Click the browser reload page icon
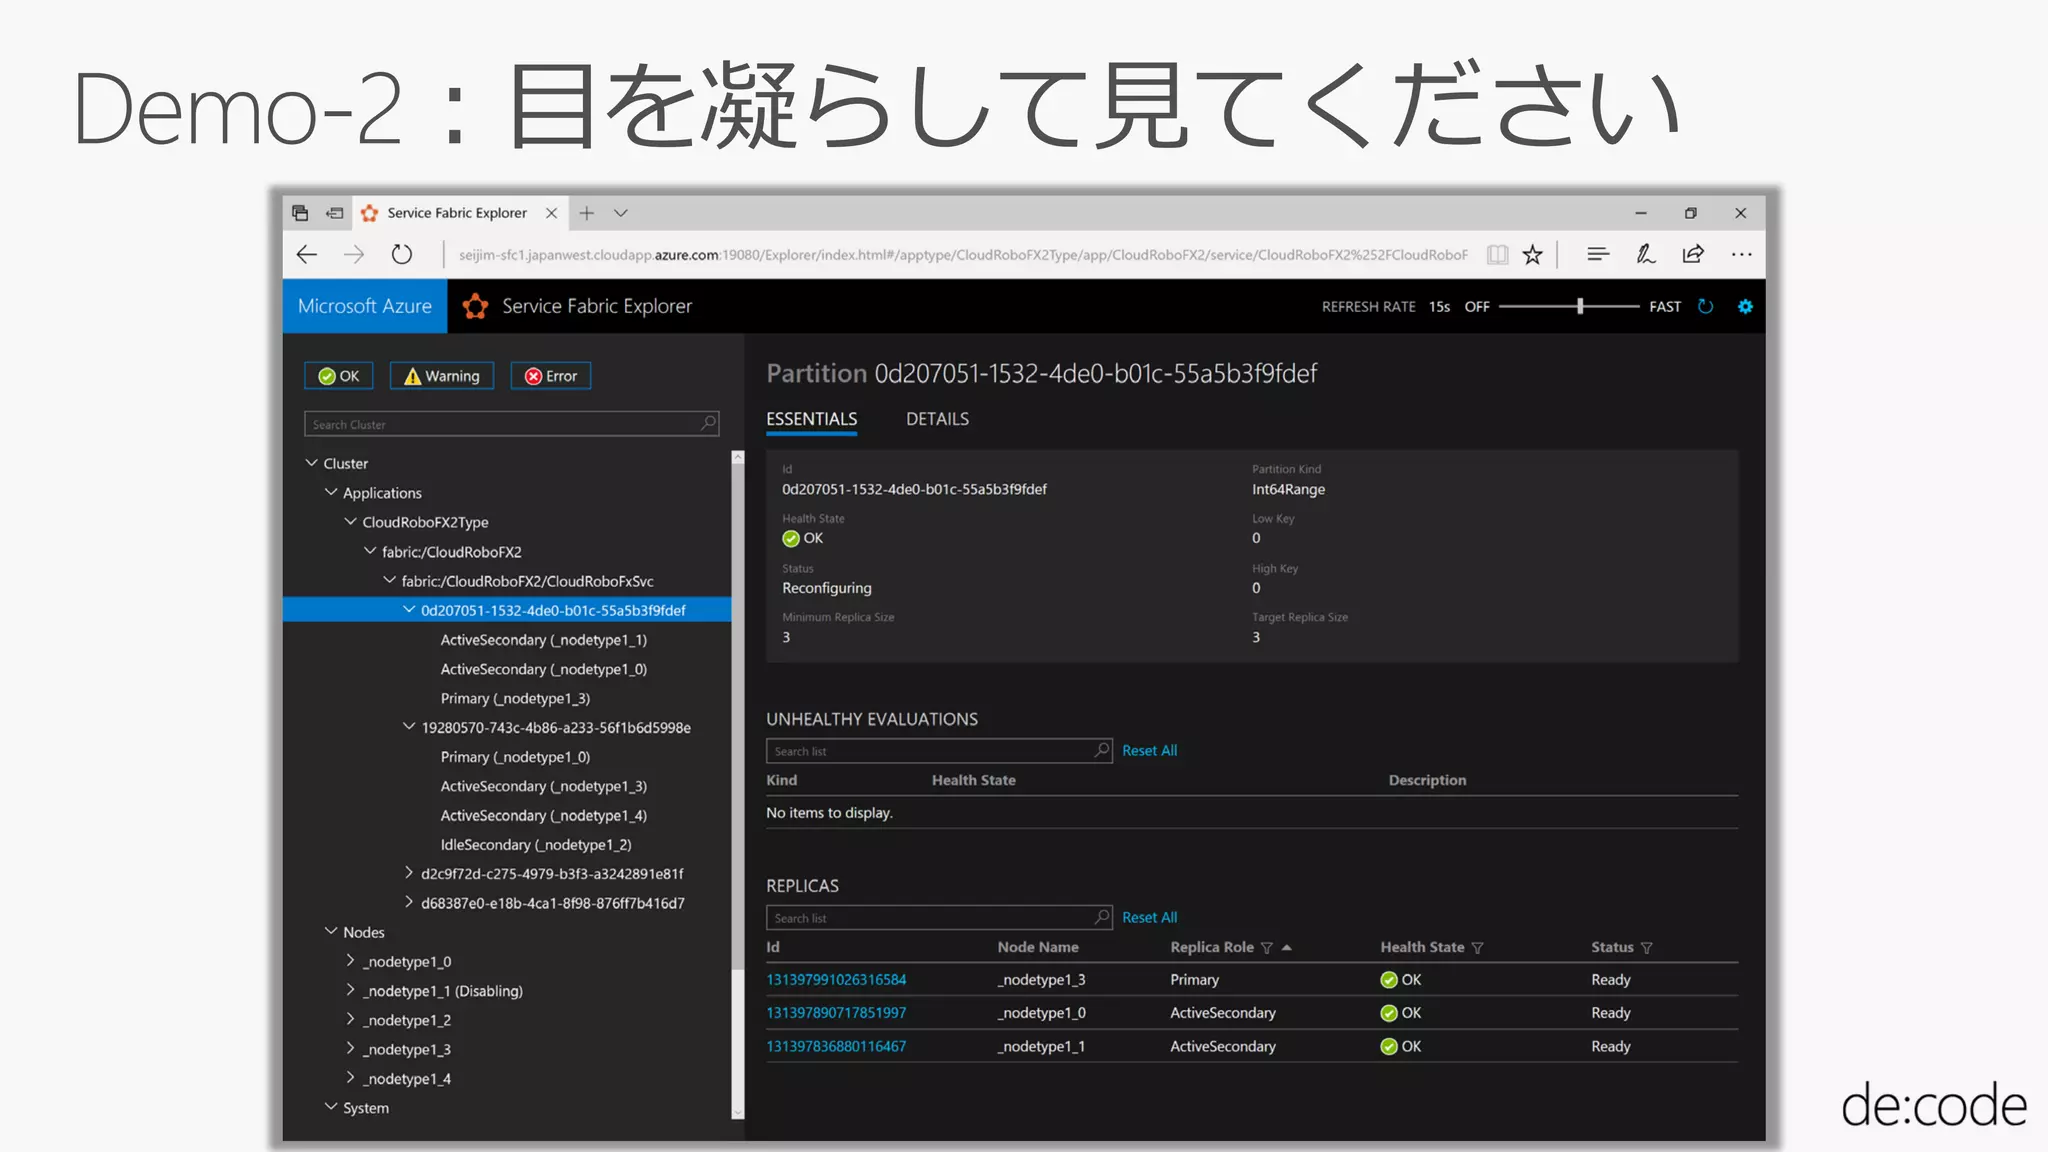 402,254
